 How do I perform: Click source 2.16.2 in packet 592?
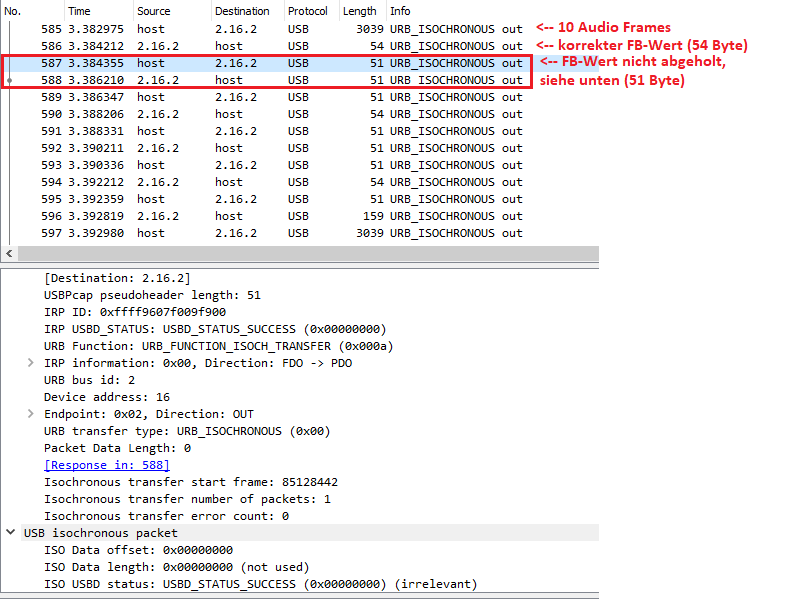point(158,149)
